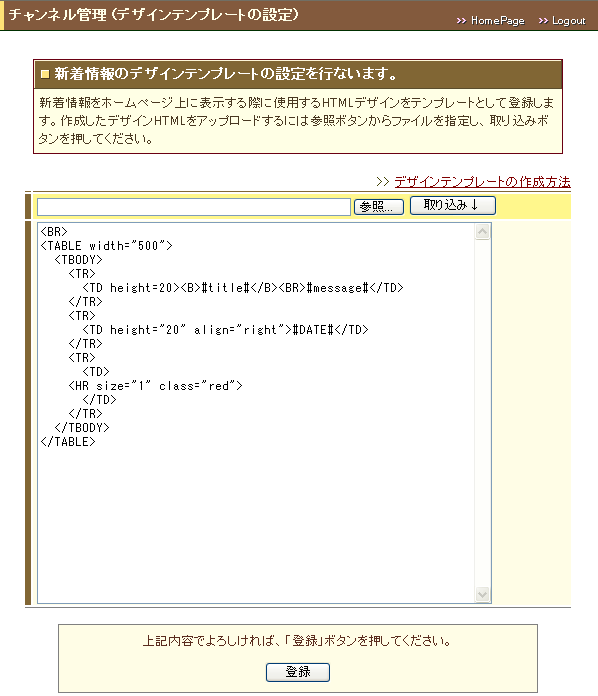Screen dimensions: 598x696
Task: Focus the file path input field
Action: [194, 207]
